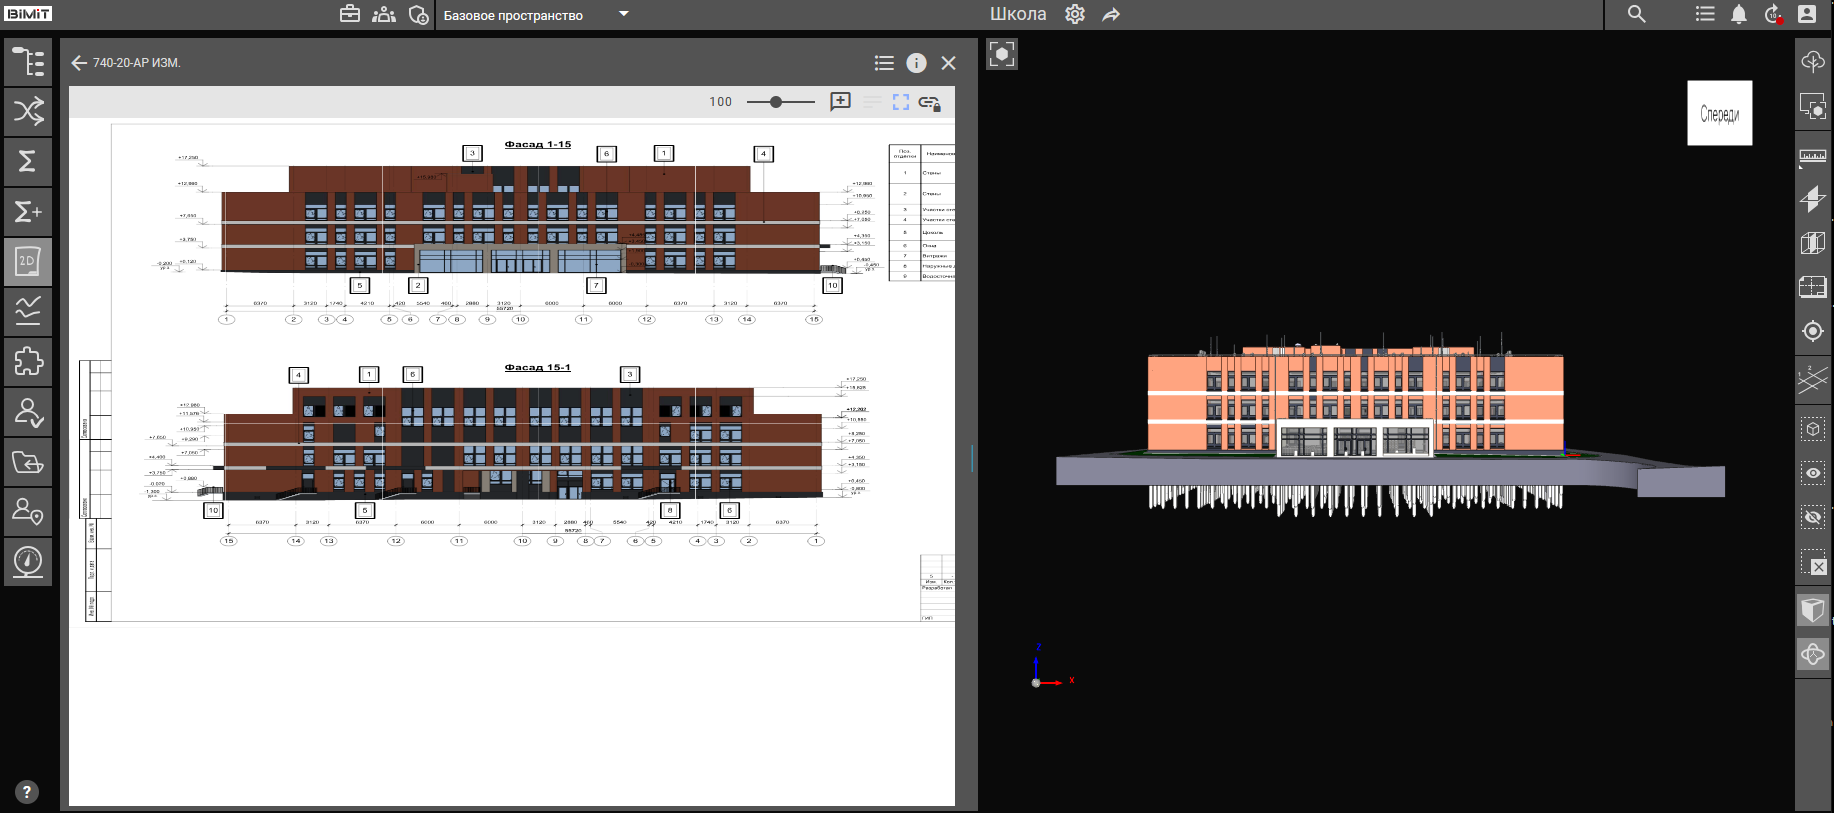Click the Спереди view cube face
Viewport: 1834px width, 813px height.
coord(1719,113)
